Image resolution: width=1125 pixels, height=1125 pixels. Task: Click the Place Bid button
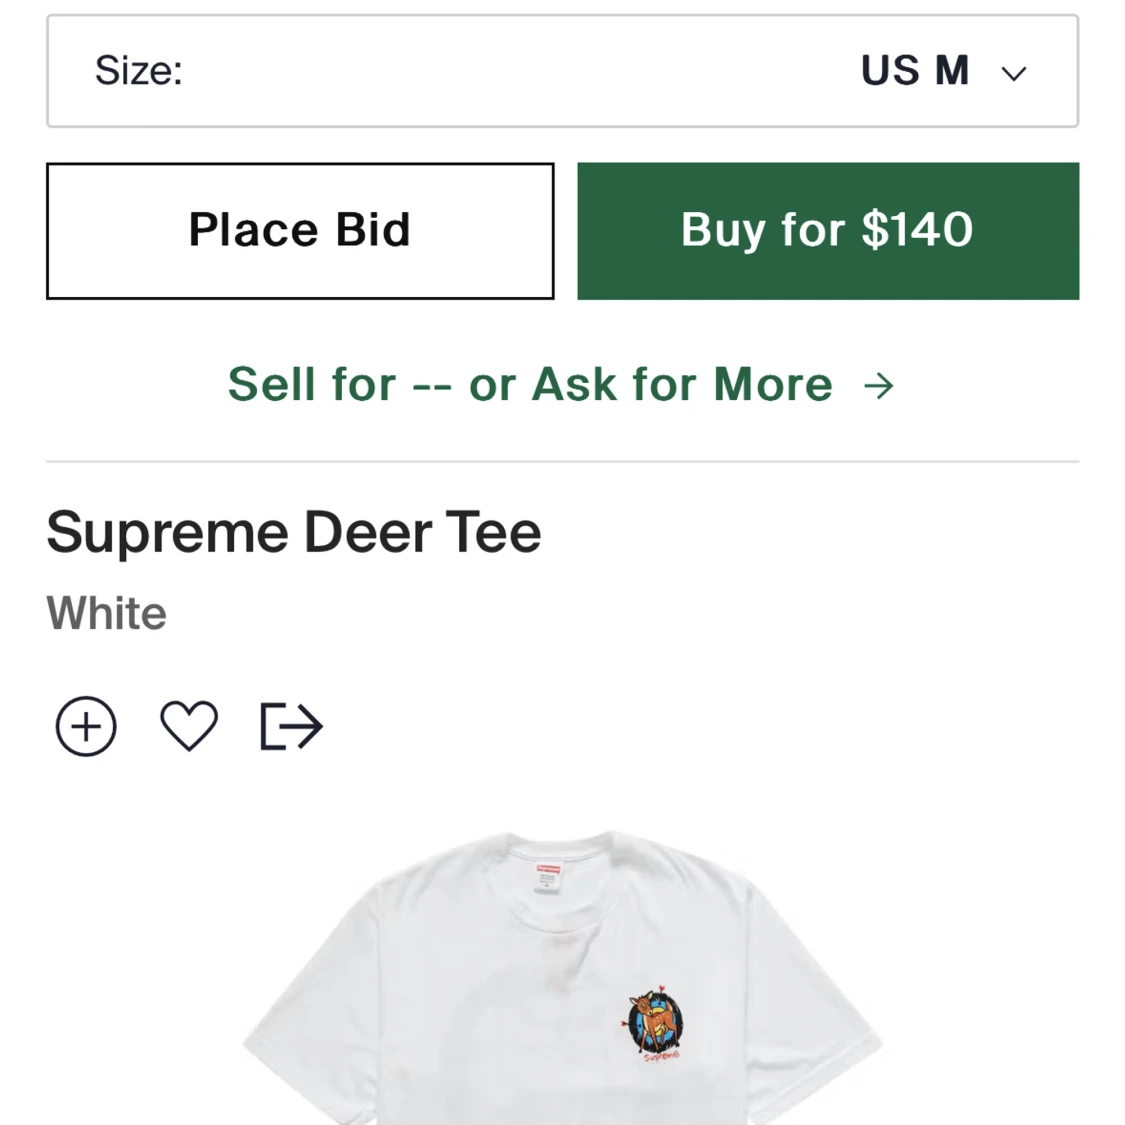(x=300, y=230)
